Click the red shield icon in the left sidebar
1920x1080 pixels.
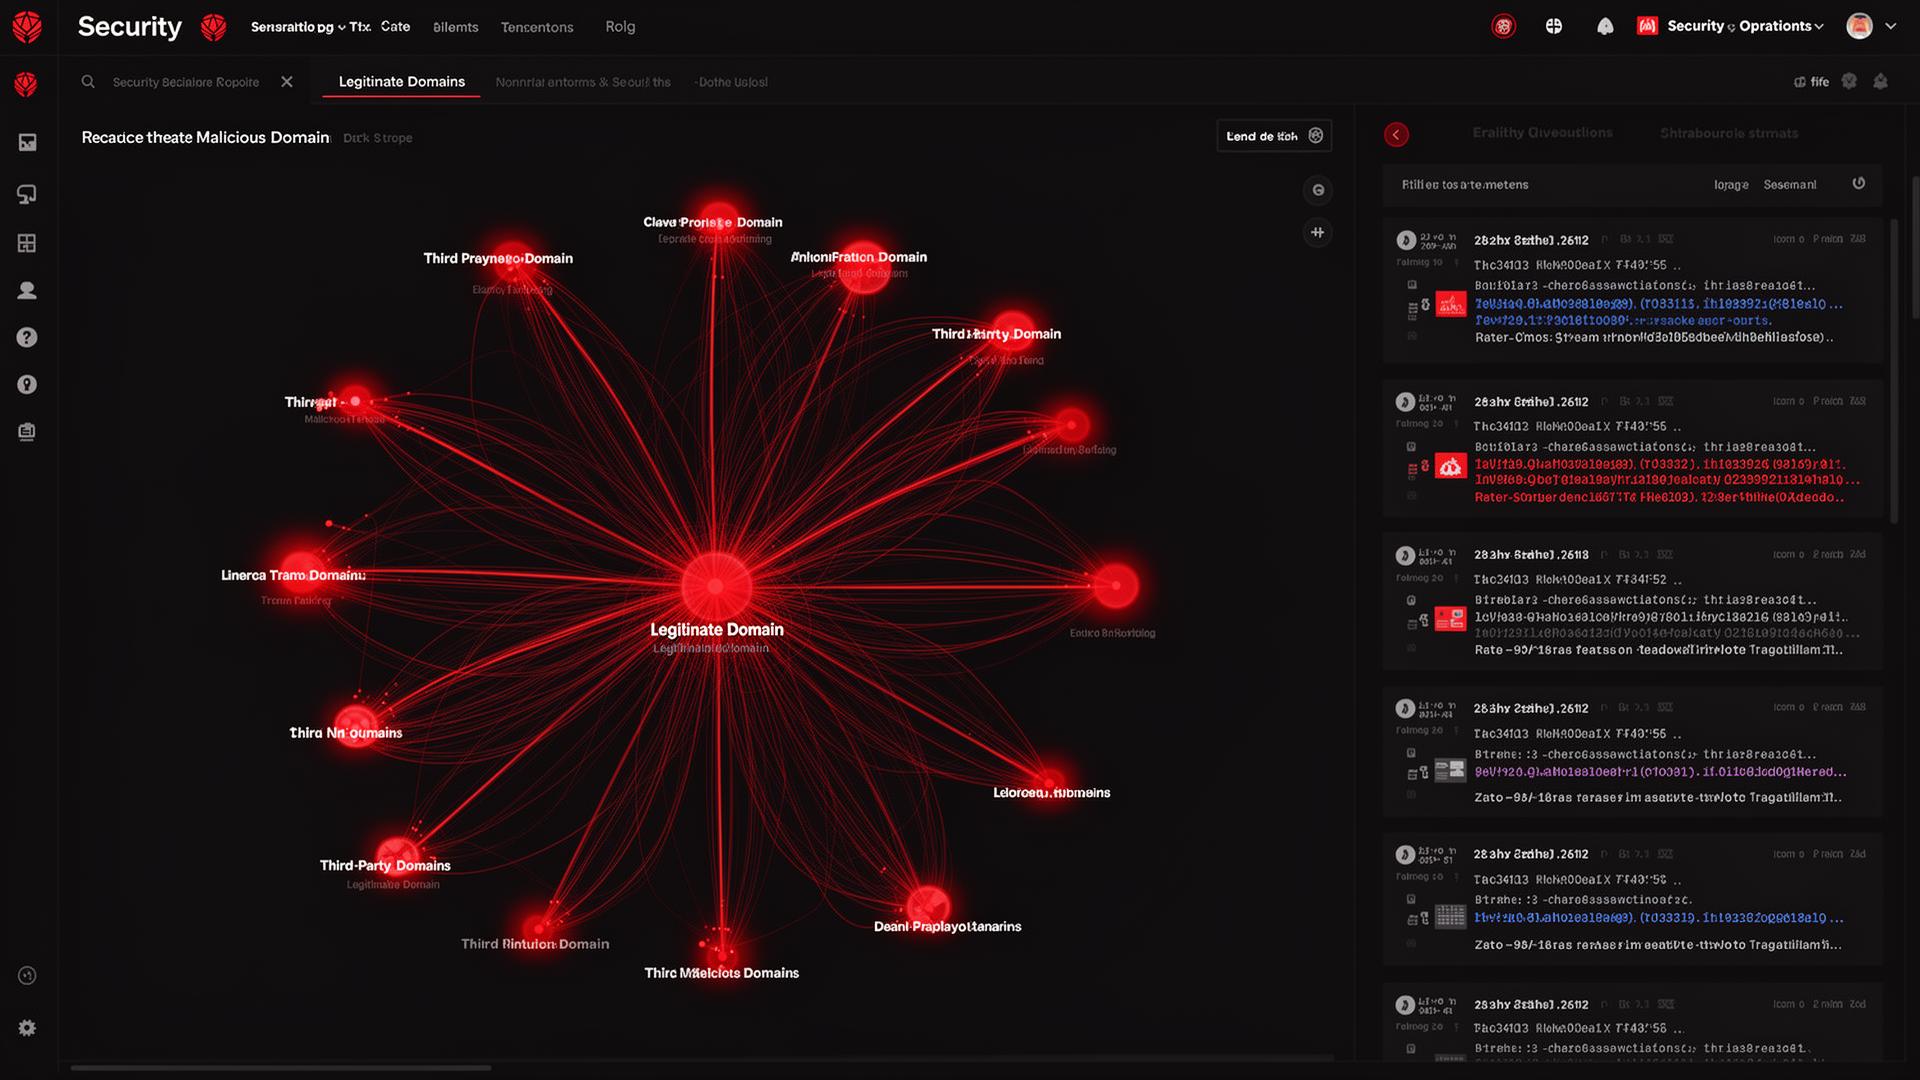click(27, 84)
